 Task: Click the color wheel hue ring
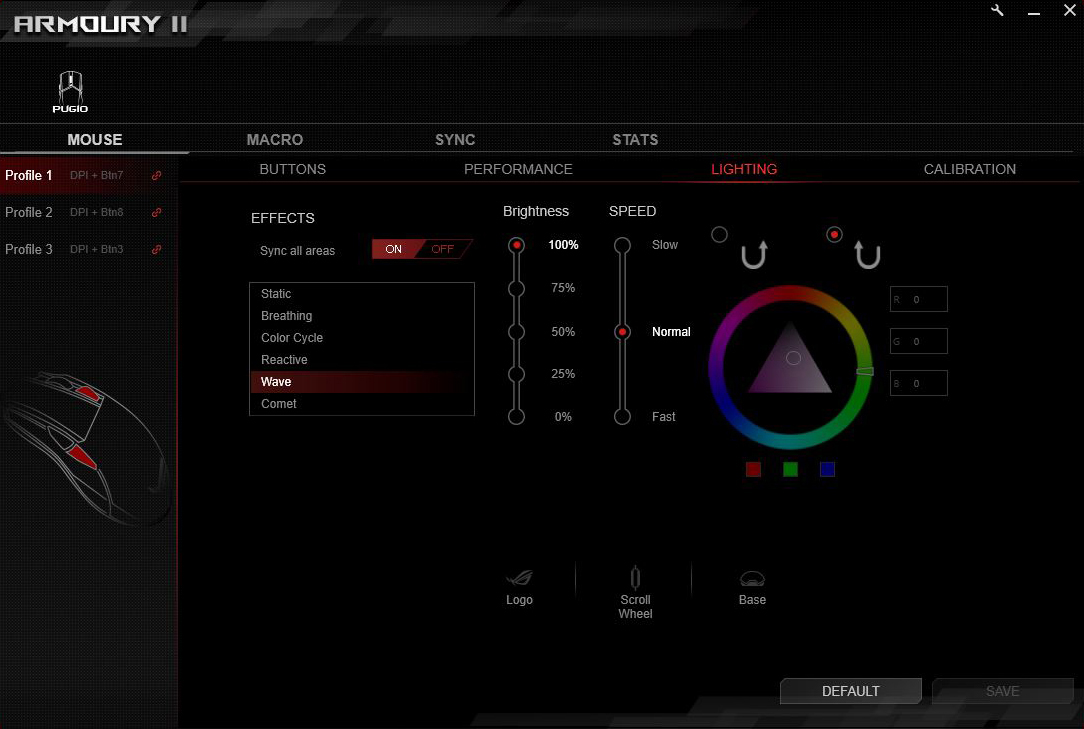[x=790, y=293]
